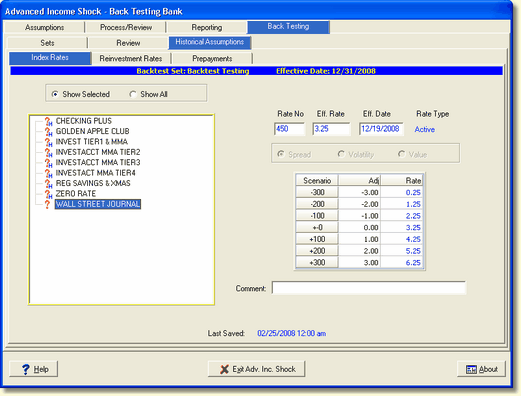Switch to the Reinvestment Rates tab
The image size is (521, 396).
click(131, 59)
